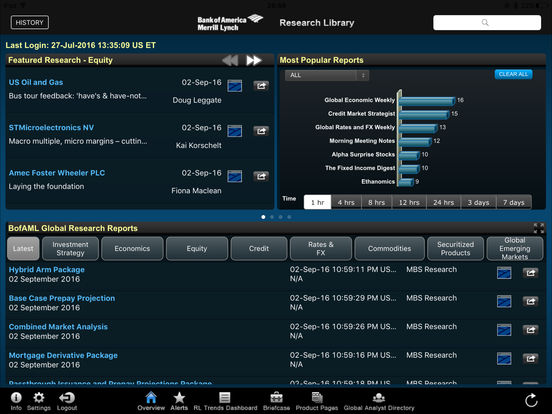Expand Global Research Reports to fullscreen
Viewport: 552px width, 414px height.
539,228
